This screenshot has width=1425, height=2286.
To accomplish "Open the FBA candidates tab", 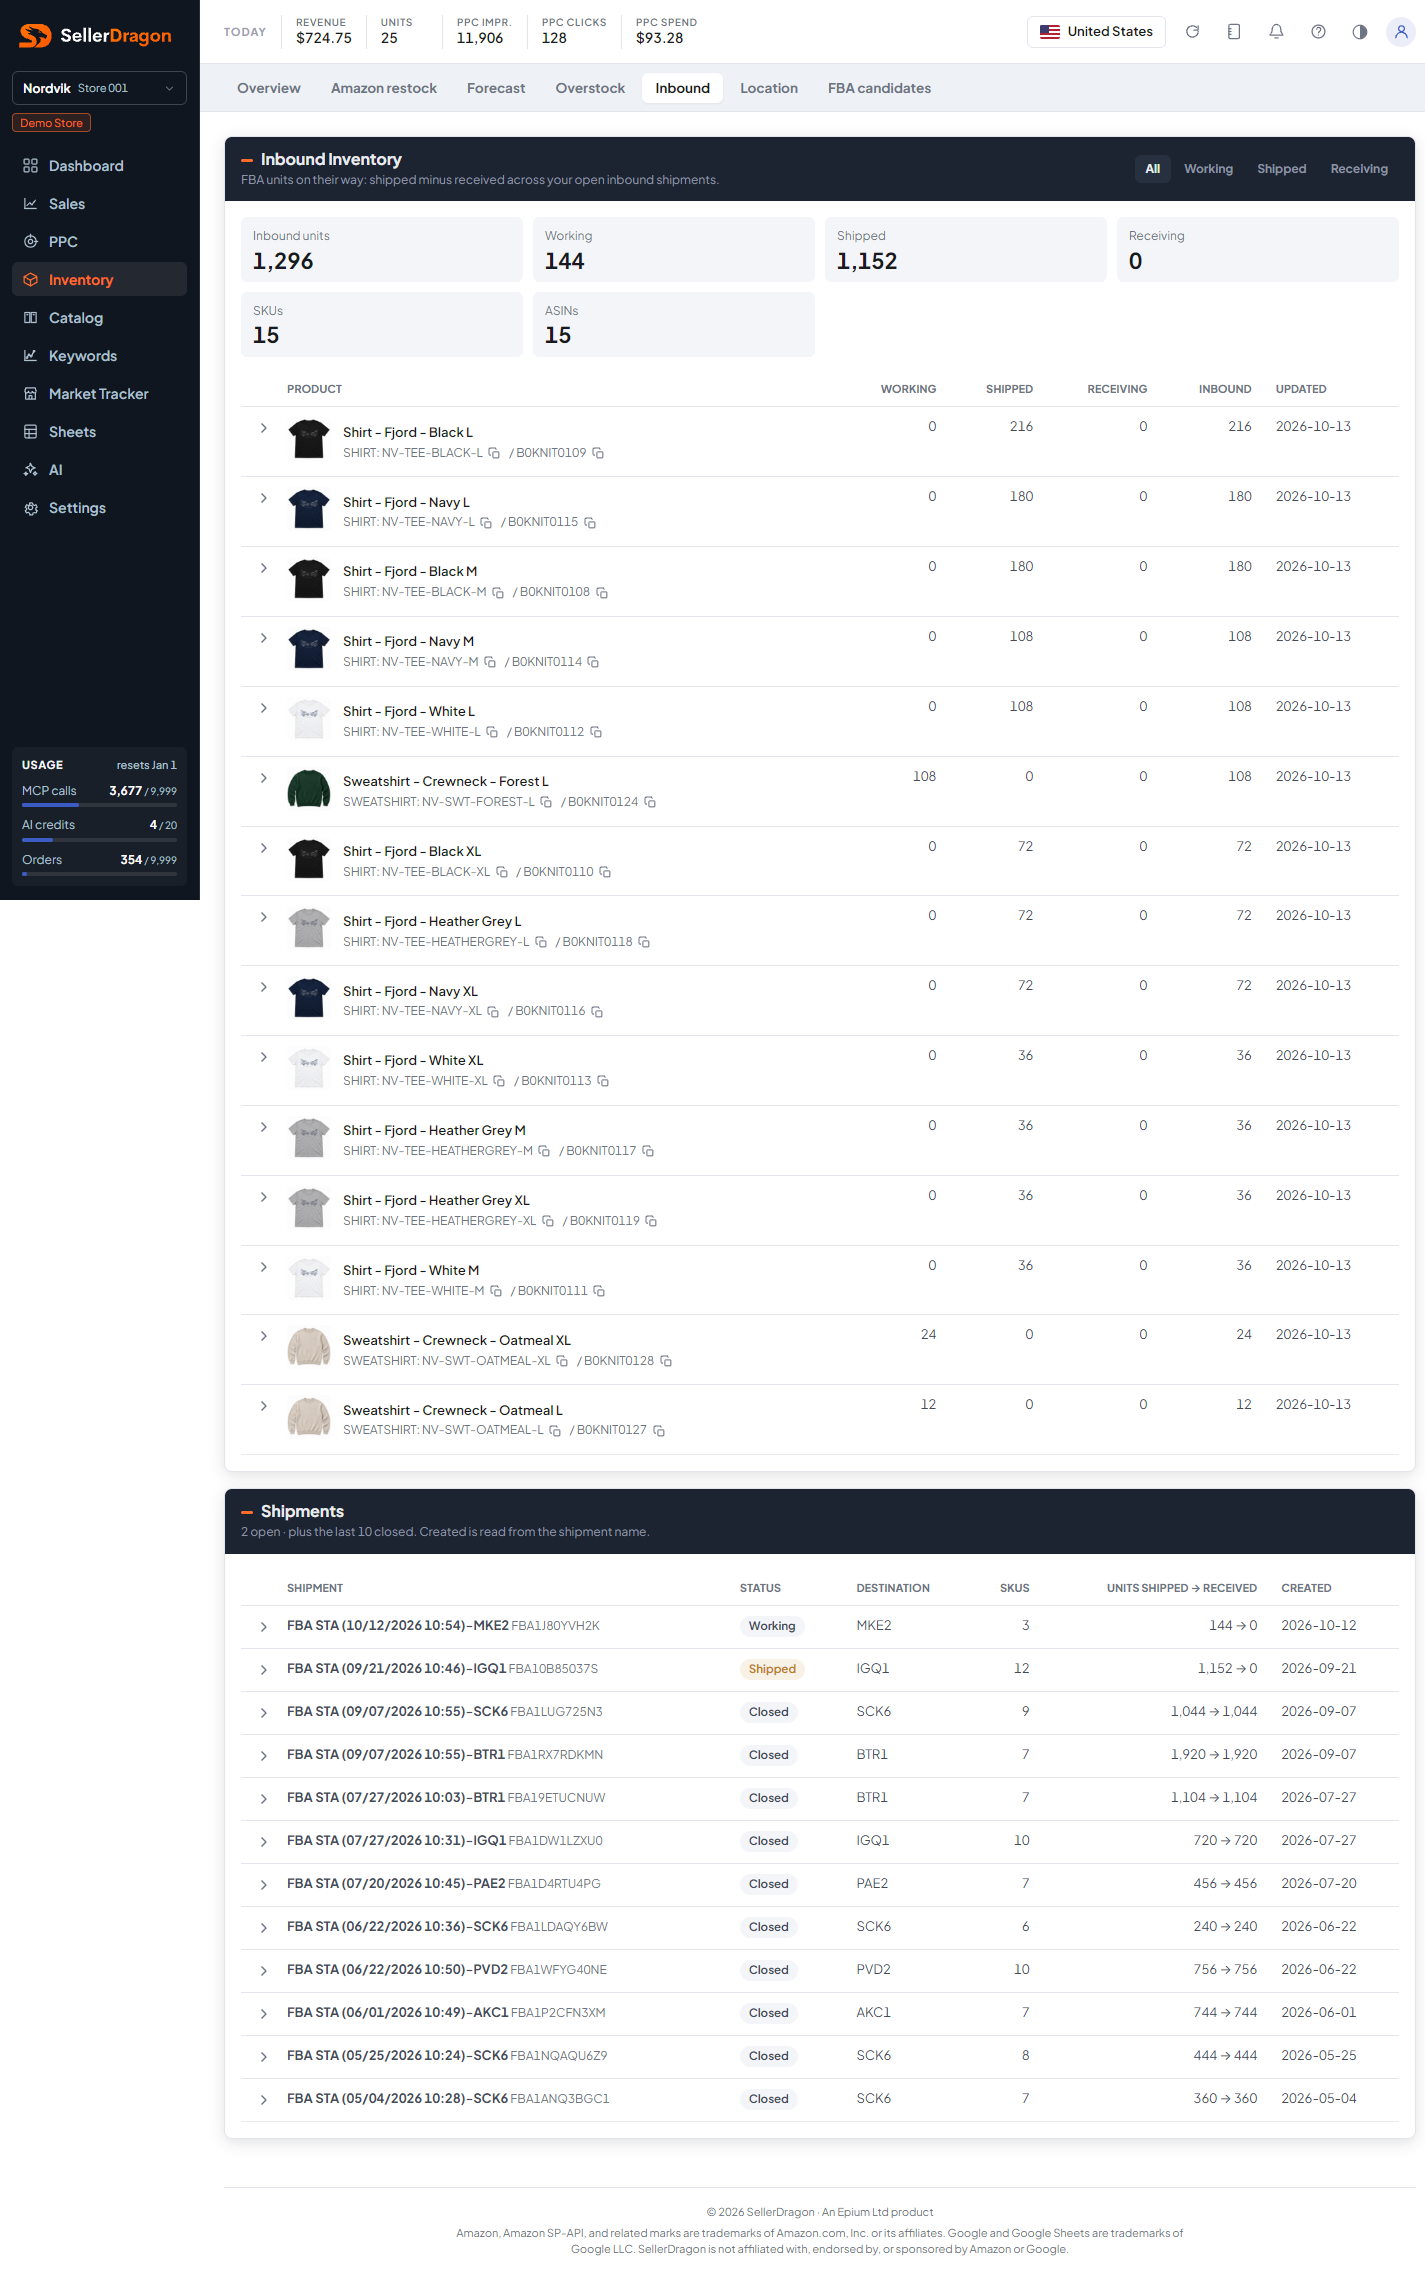I will click(x=879, y=88).
